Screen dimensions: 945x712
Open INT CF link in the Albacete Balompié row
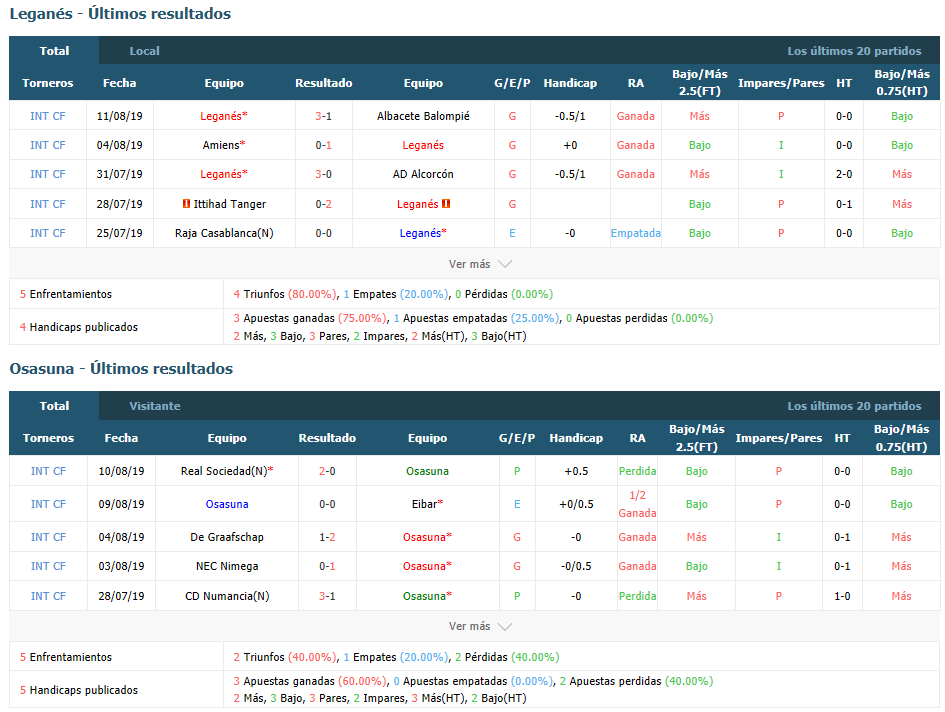point(48,116)
